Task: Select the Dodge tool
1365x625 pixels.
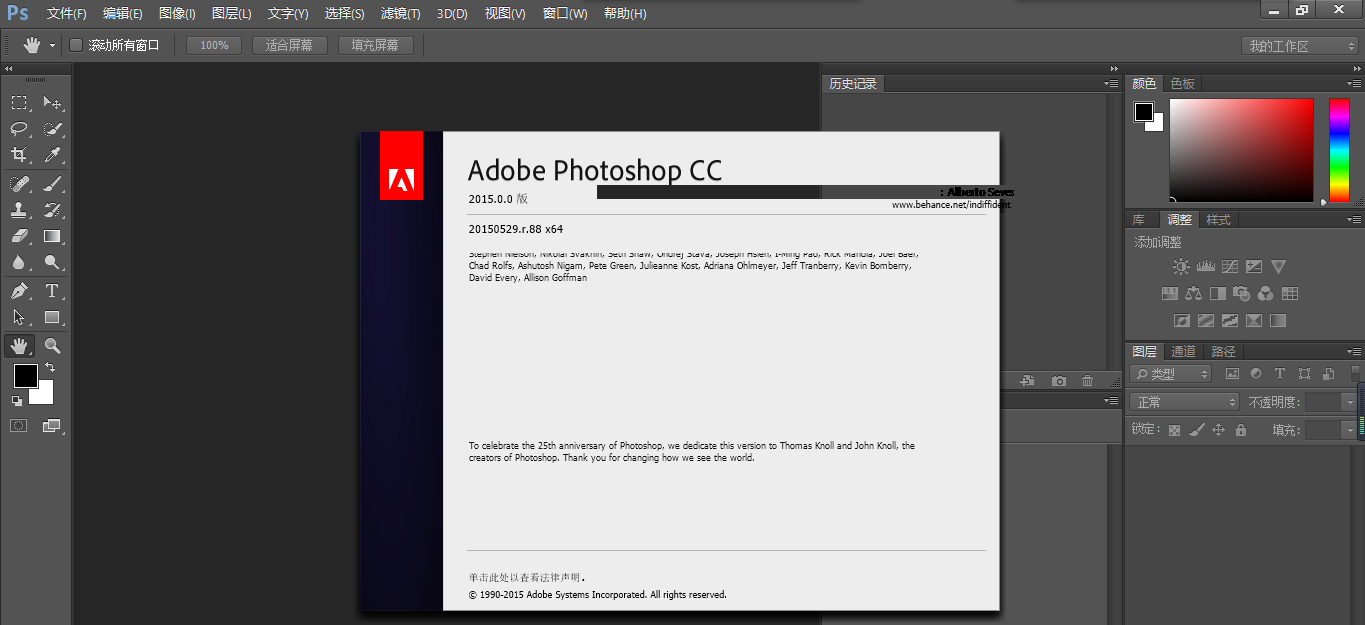Action: click(x=52, y=263)
